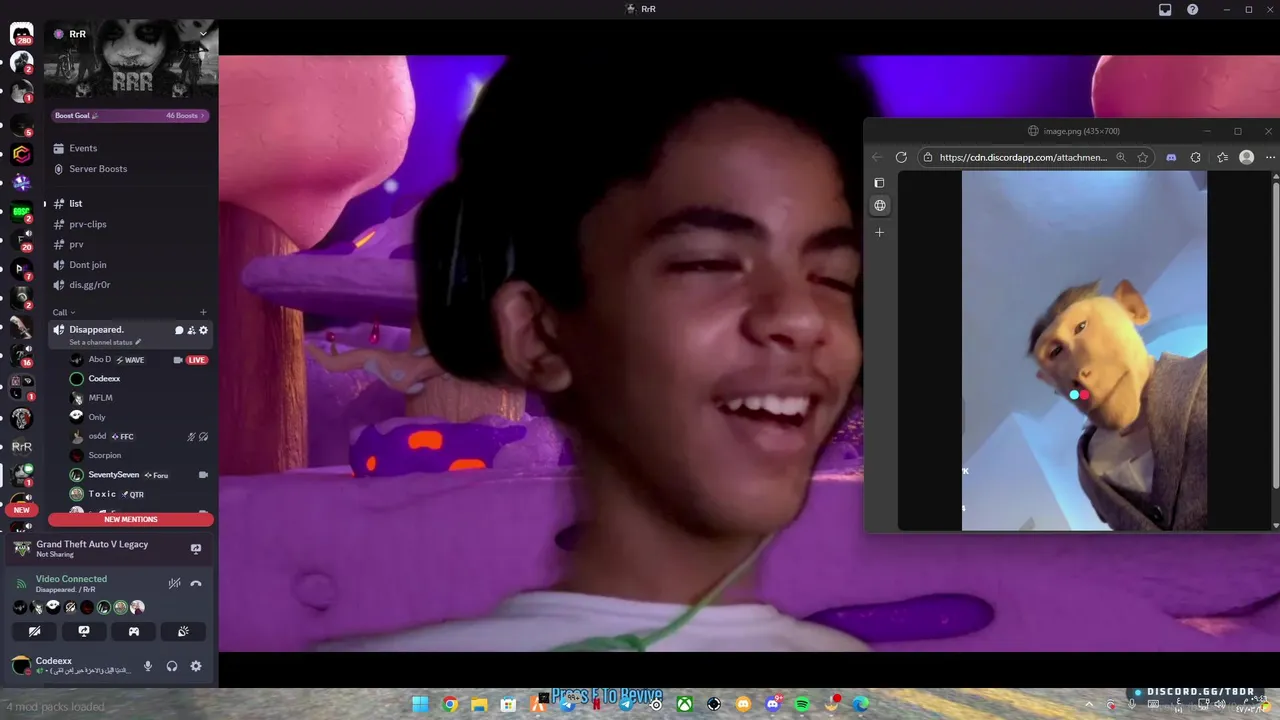Toggle noise suppression in voice panel
The width and height of the screenshot is (1280, 720).
pyautogui.click(x=174, y=584)
